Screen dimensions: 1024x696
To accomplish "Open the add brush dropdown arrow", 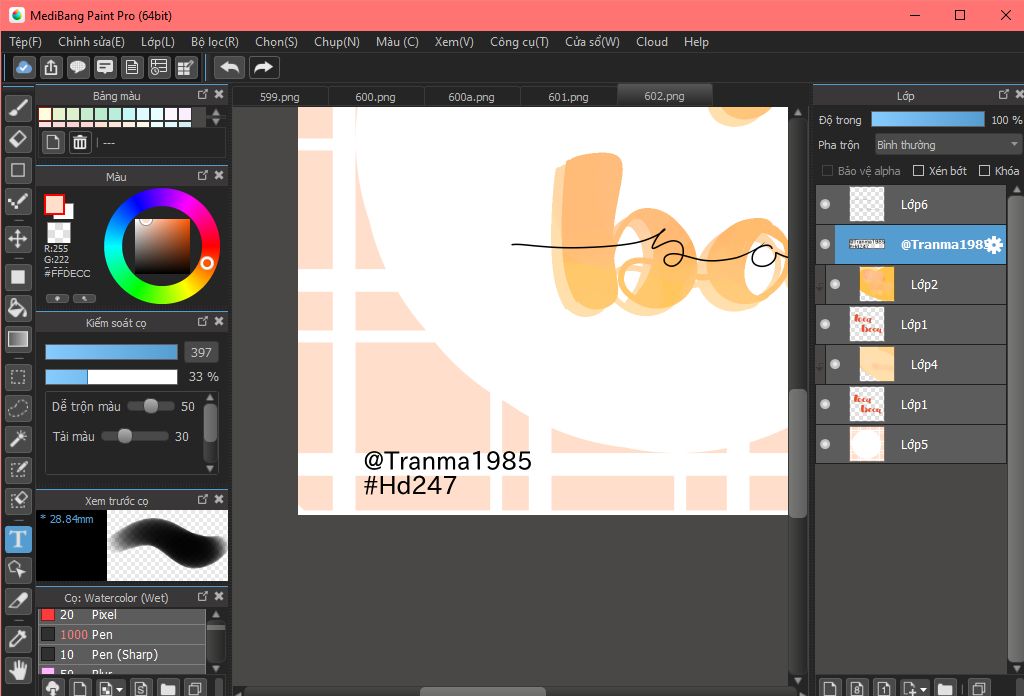I will pos(120,689).
